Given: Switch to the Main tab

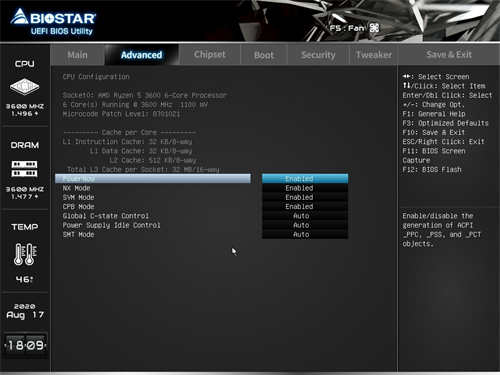Looking at the screenshot, I should point(77,55).
